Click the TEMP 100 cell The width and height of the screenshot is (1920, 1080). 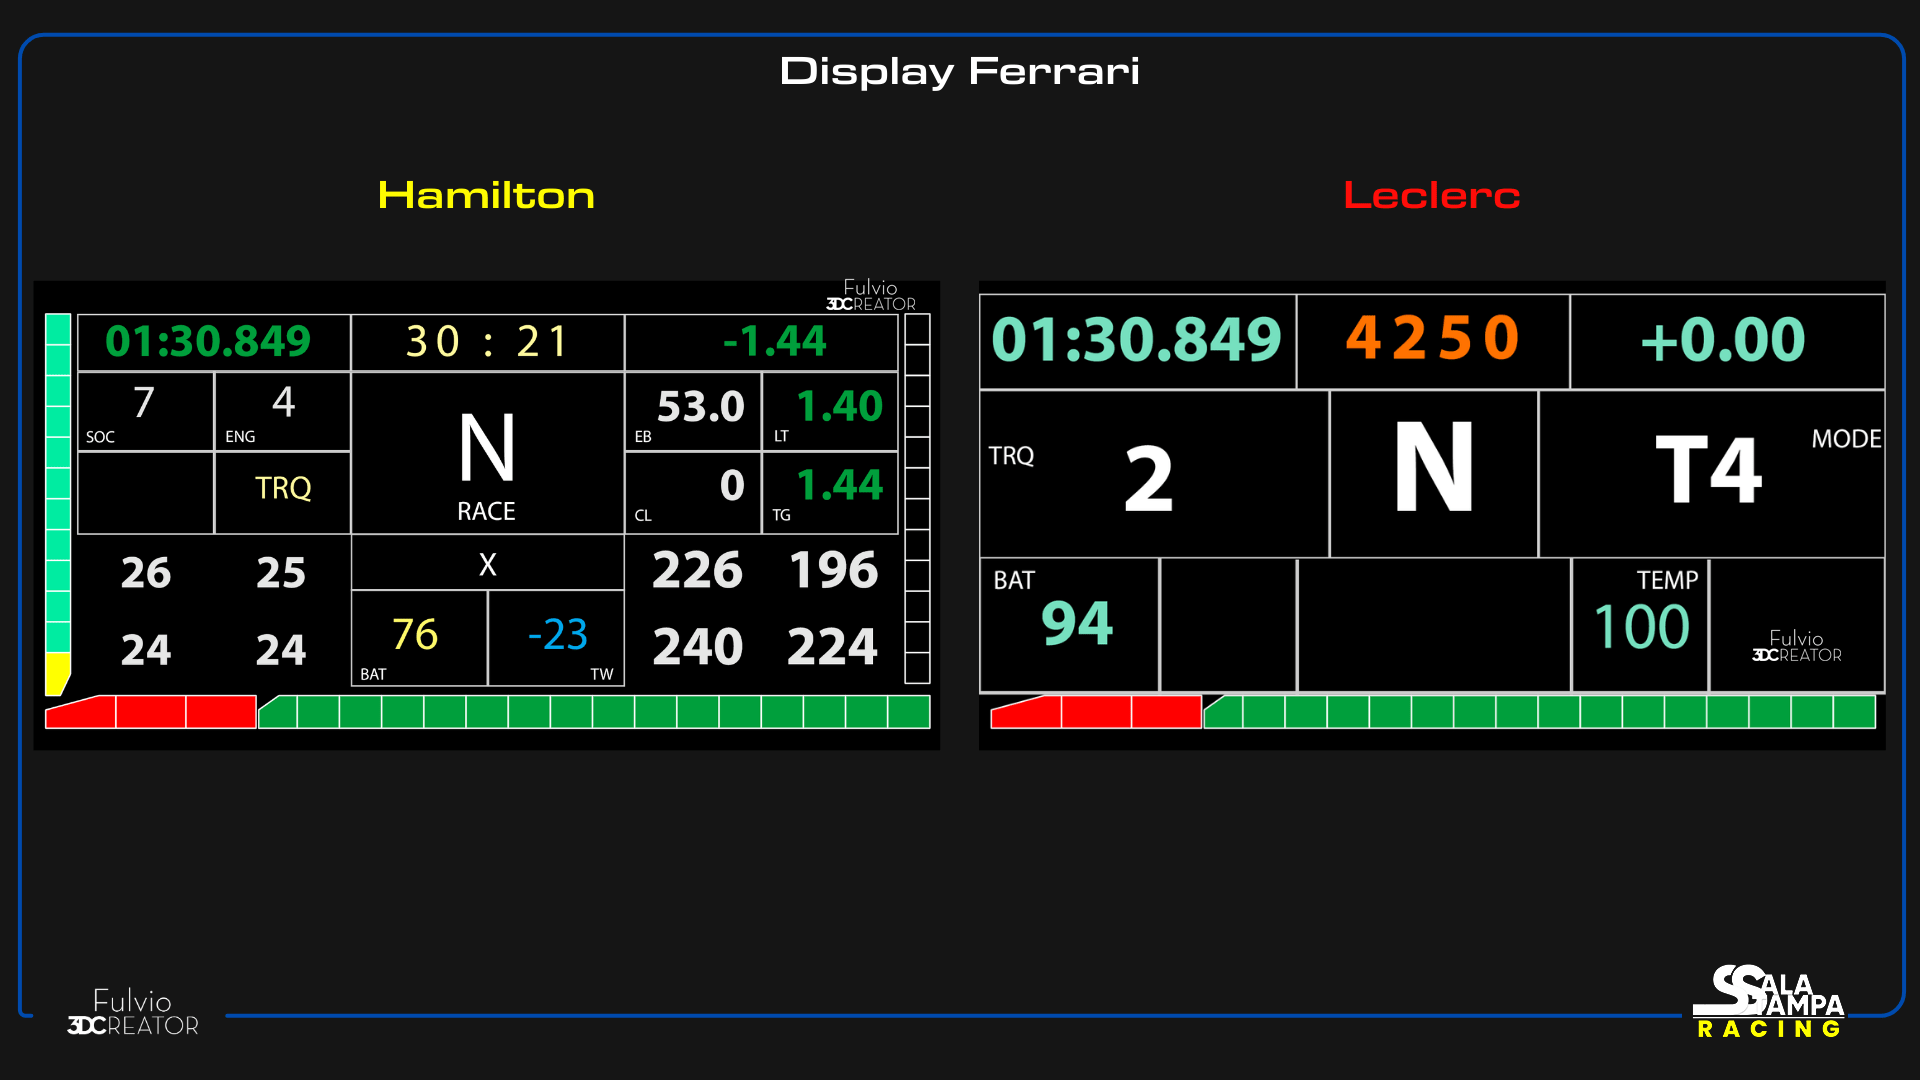pyautogui.click(x=1640, y=624)
